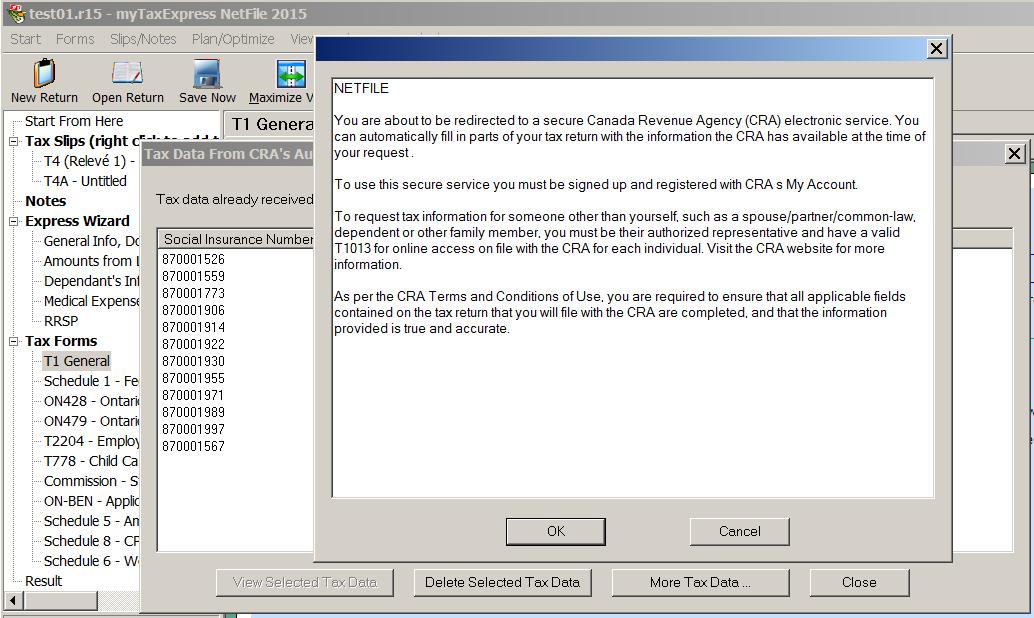The image size is (1034, 618).
Task: Select SIN 870001906 row
Action: [193, 311]
